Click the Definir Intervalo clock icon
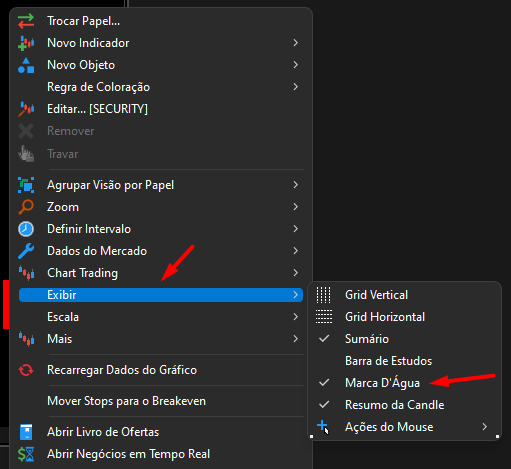Viewport: 511px width, 469px height. click(x=26, y=229)
